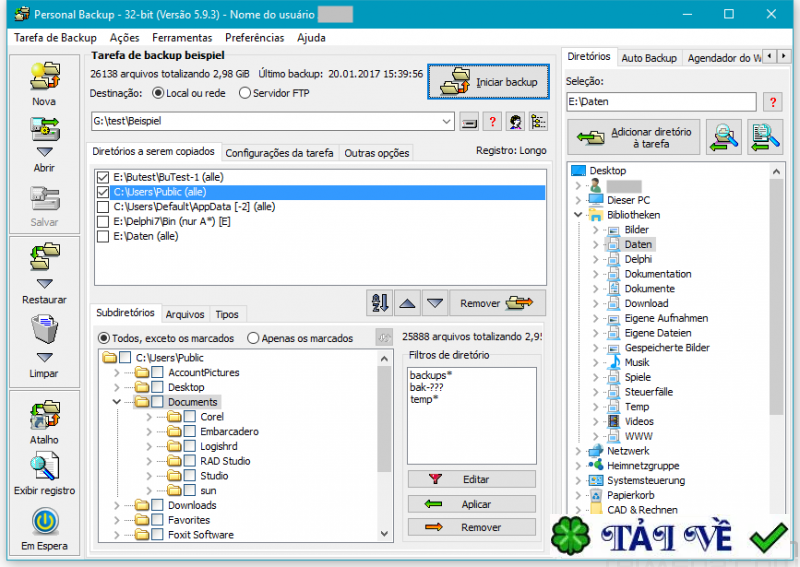Check the E:\Daten (alle) checkbox

(103, 237)
